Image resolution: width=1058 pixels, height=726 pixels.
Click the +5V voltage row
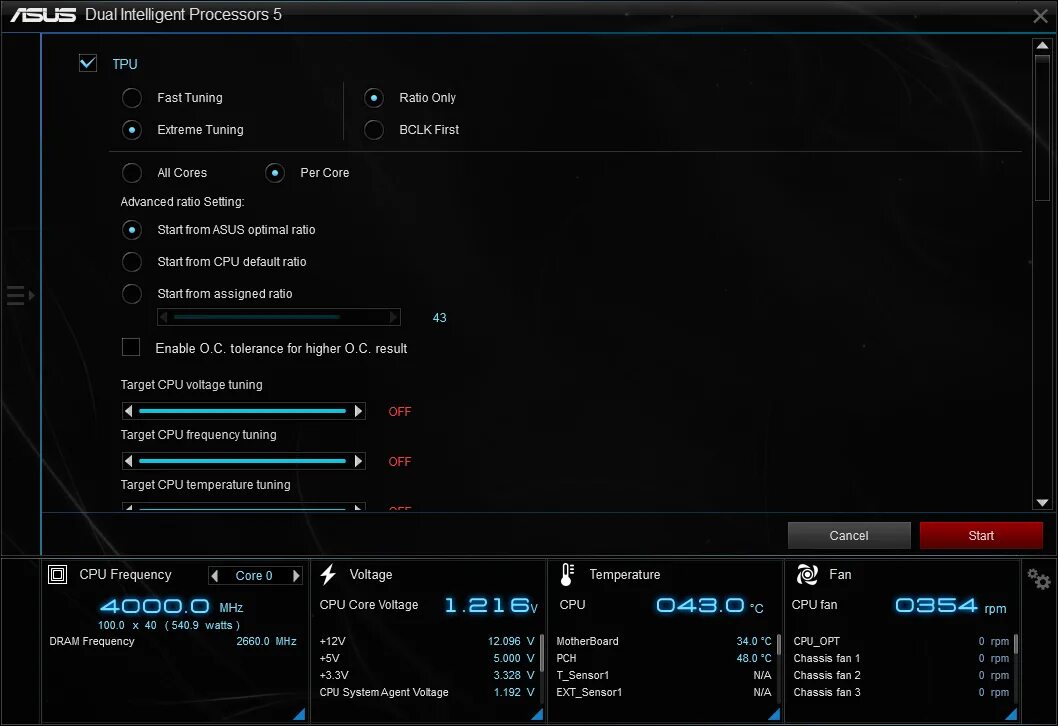pos(427,658)
